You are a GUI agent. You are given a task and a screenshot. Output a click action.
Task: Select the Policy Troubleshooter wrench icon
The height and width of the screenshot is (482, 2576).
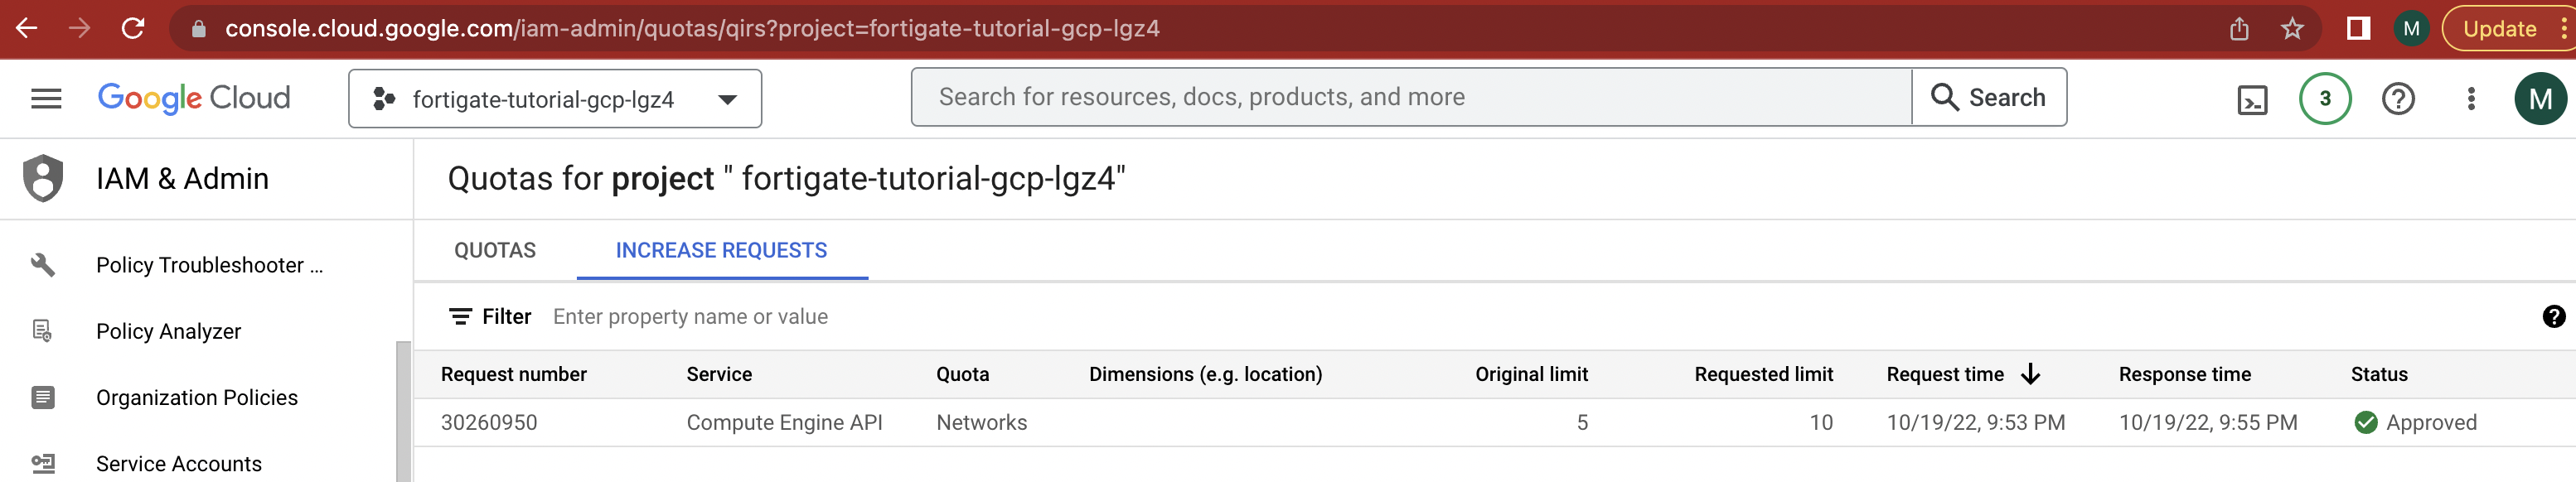point(42,265)
